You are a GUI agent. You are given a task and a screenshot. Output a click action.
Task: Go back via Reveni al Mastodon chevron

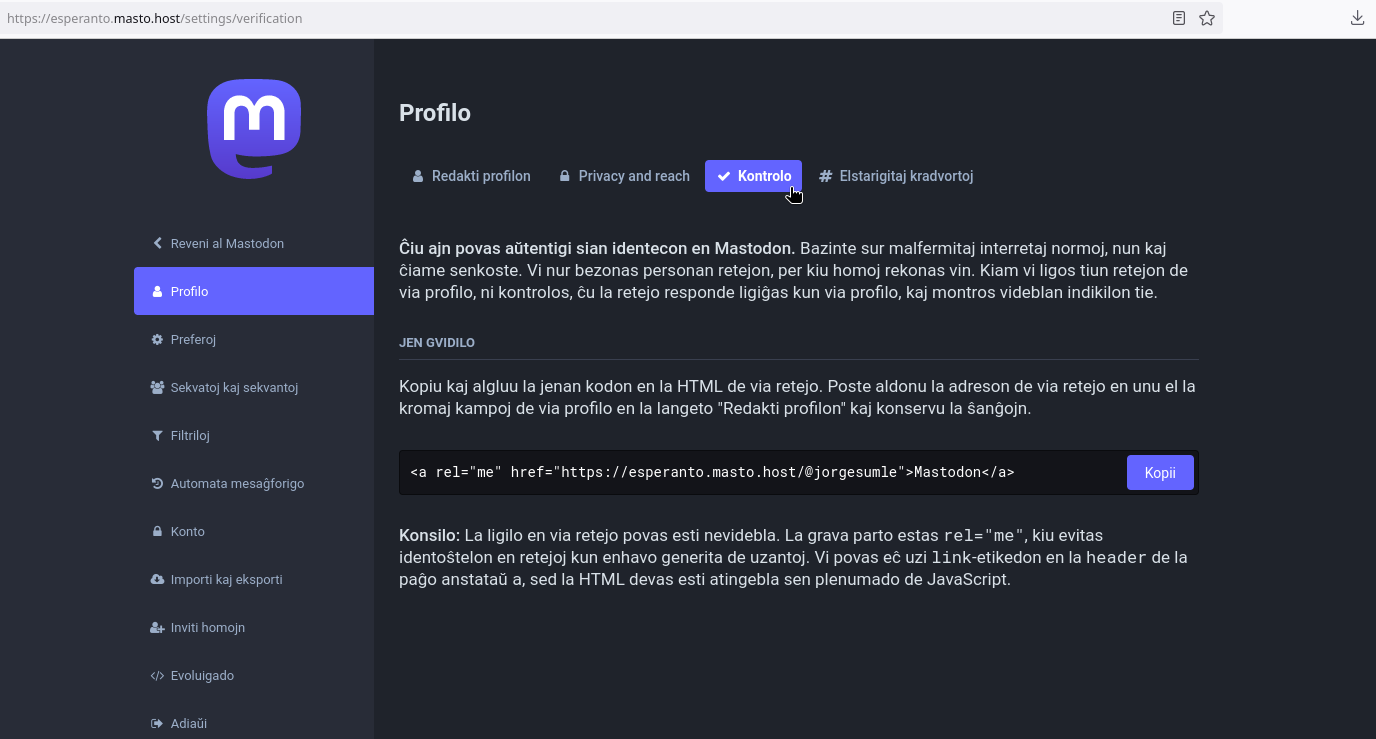pyautogui.click(x=157, y=244)
